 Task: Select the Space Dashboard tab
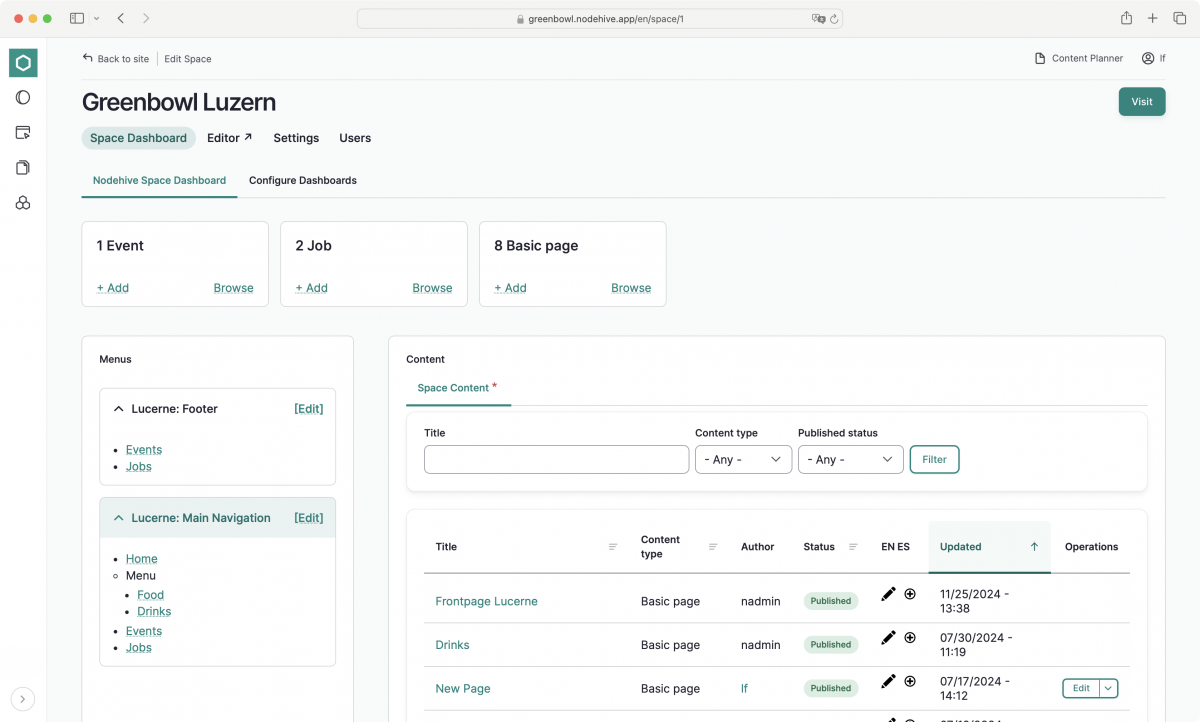click(138, 138)
